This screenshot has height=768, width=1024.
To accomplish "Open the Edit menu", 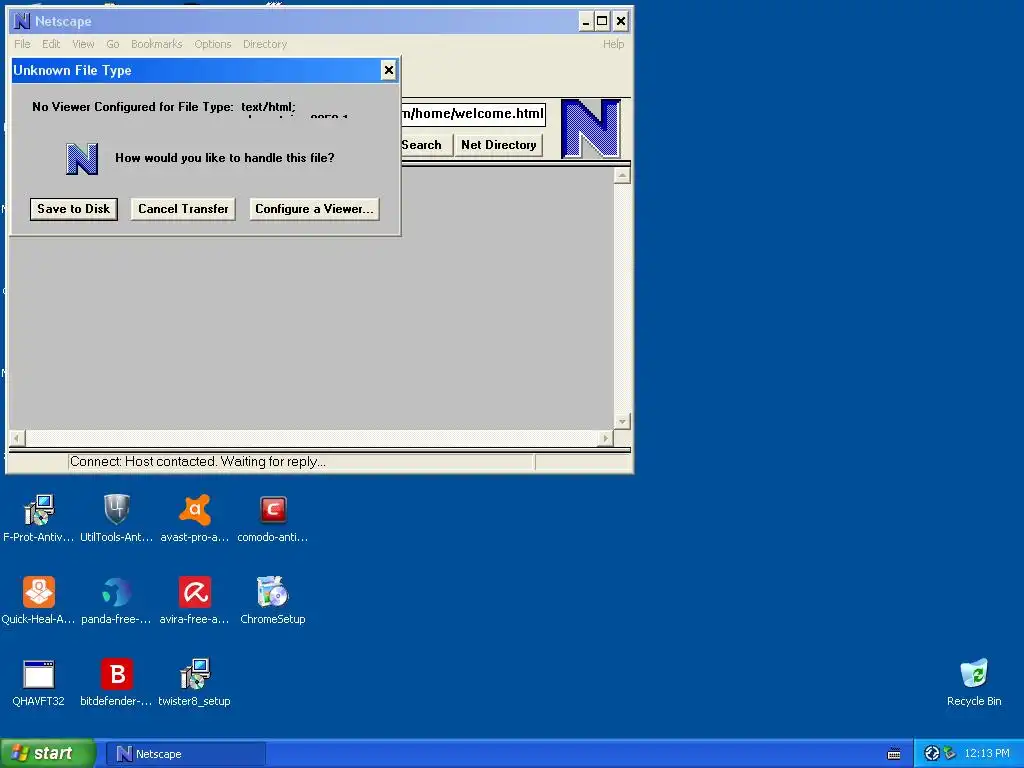I will (51, 44).
